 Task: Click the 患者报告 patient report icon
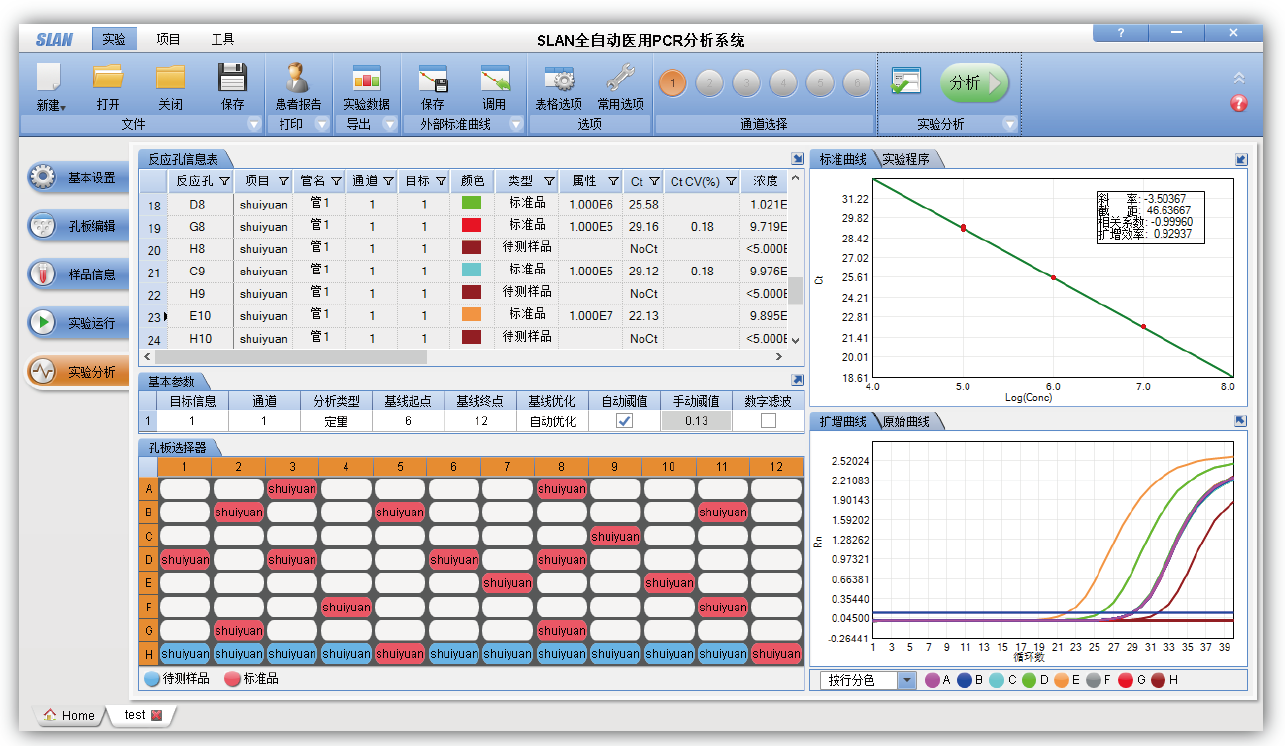[x=298, y=78]
